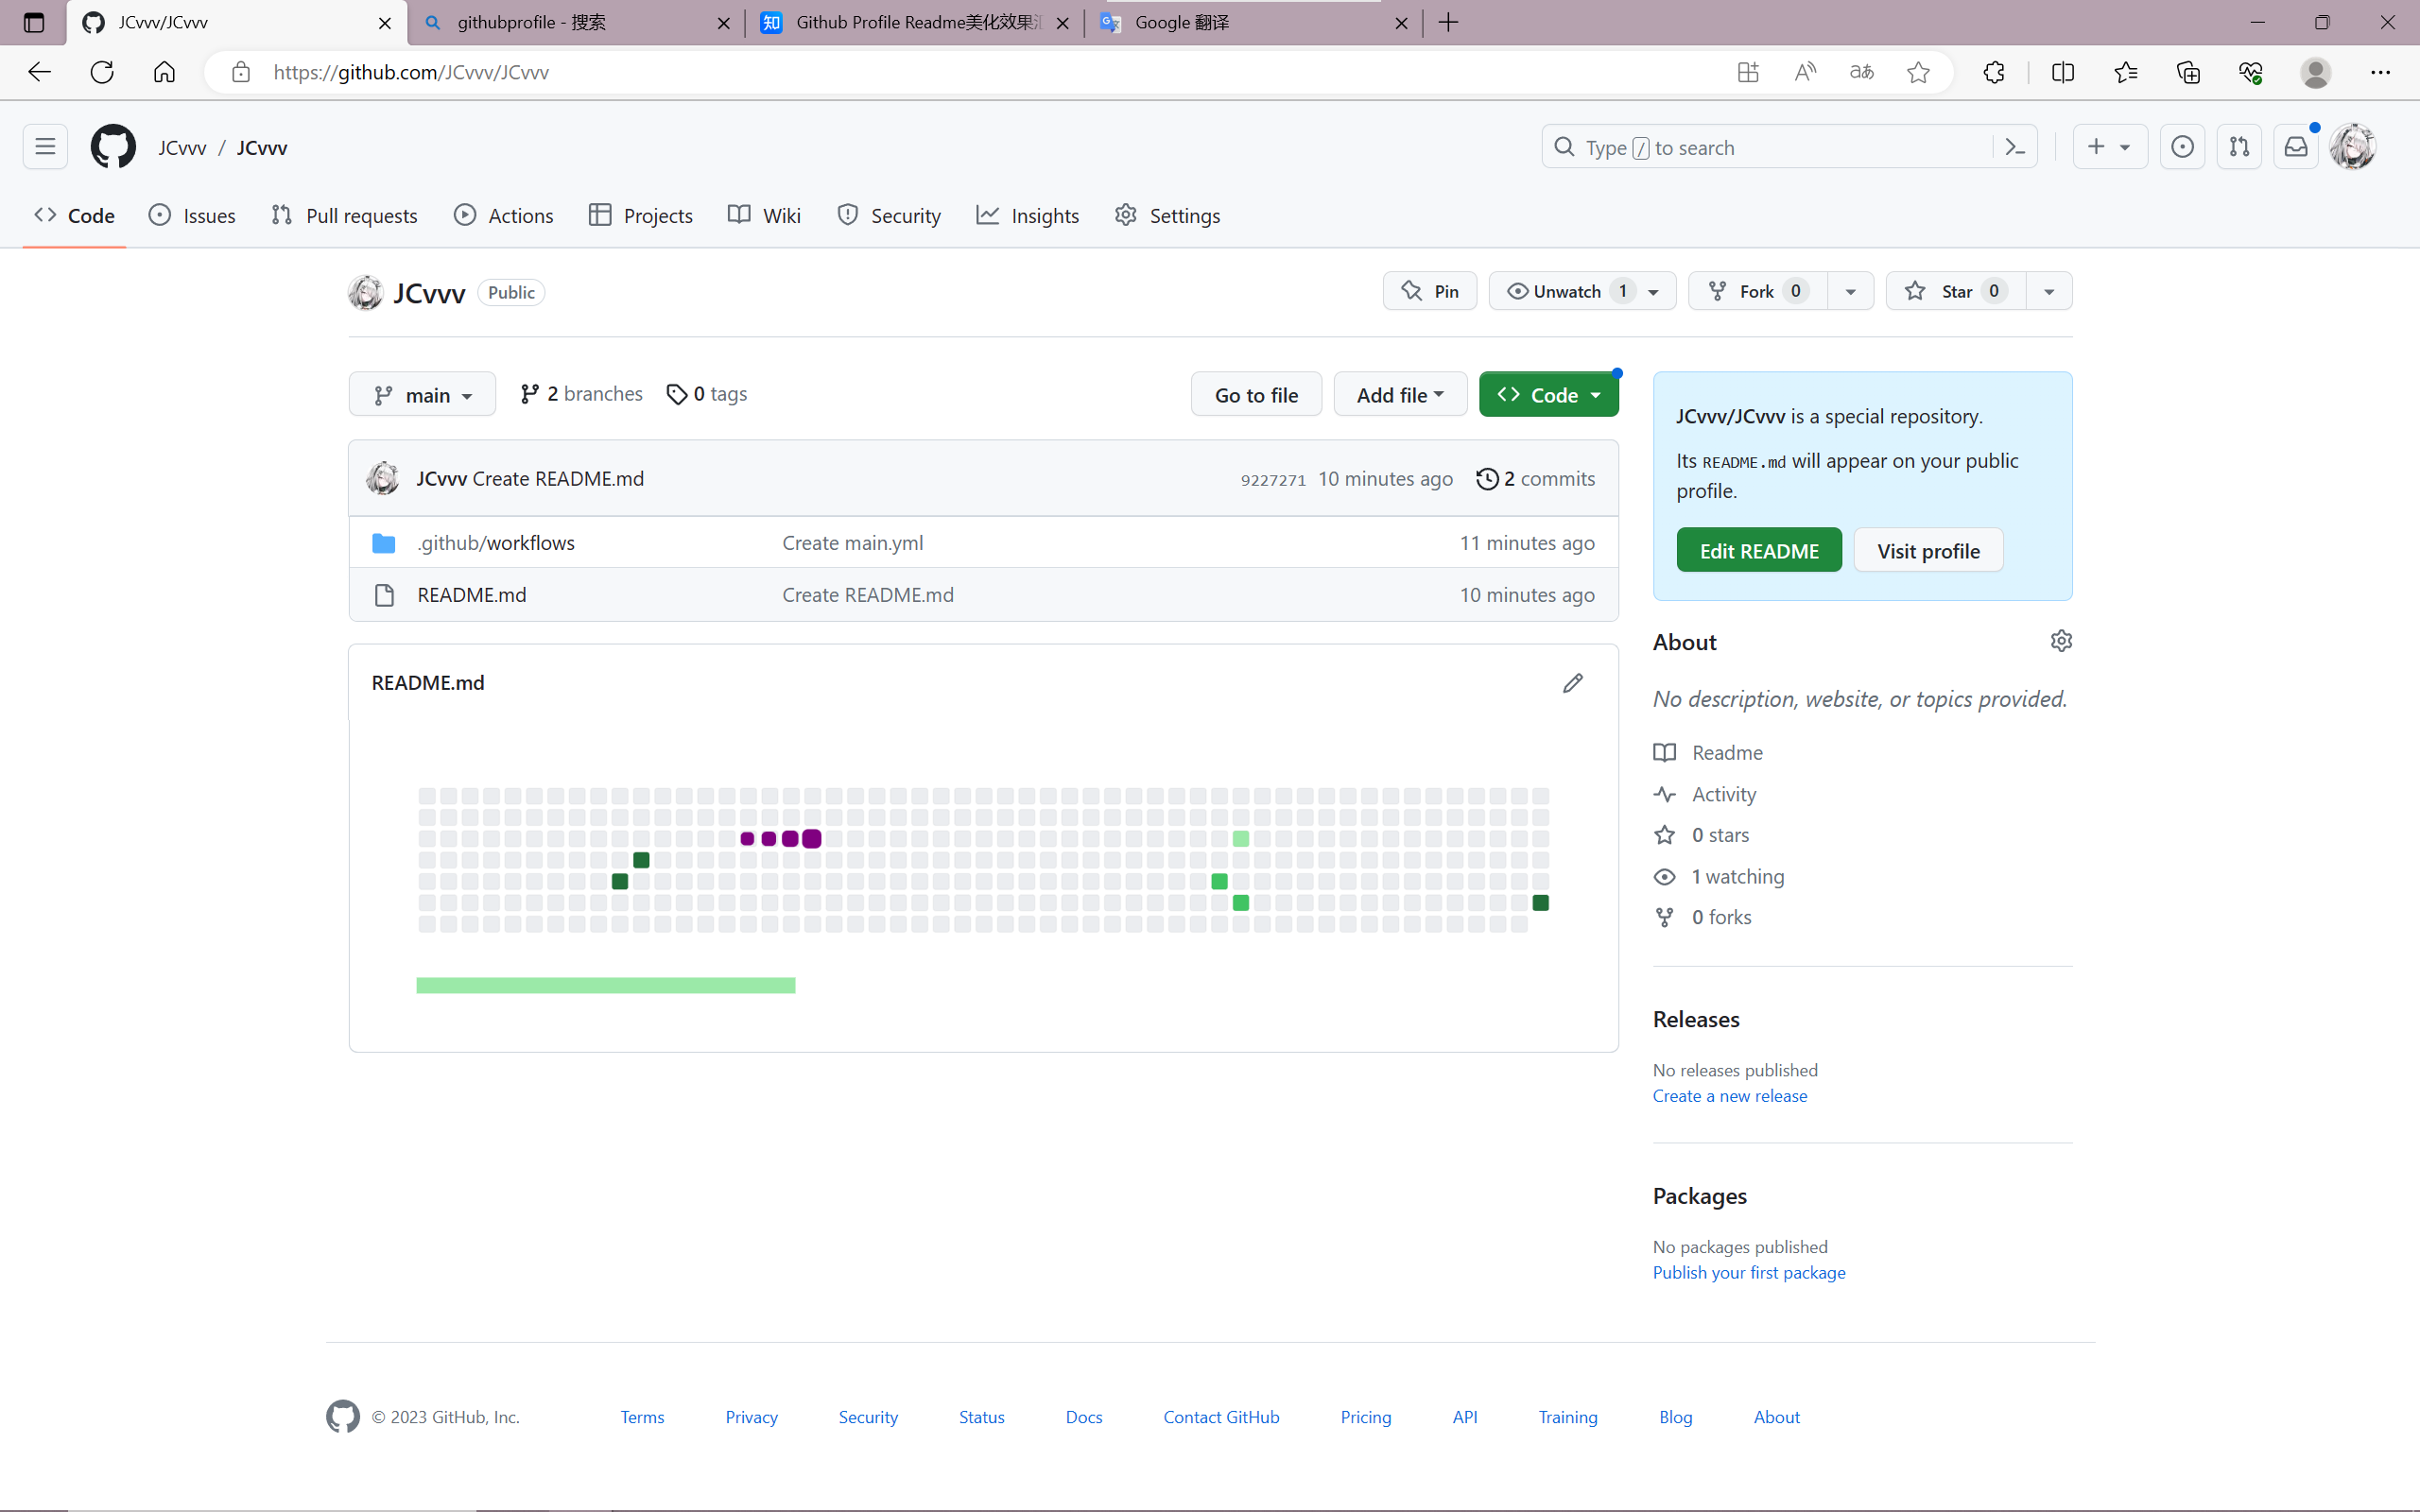Open browser settings and more ellipsis menu
The image size is (2420, 1512).
pos(2380,72)
